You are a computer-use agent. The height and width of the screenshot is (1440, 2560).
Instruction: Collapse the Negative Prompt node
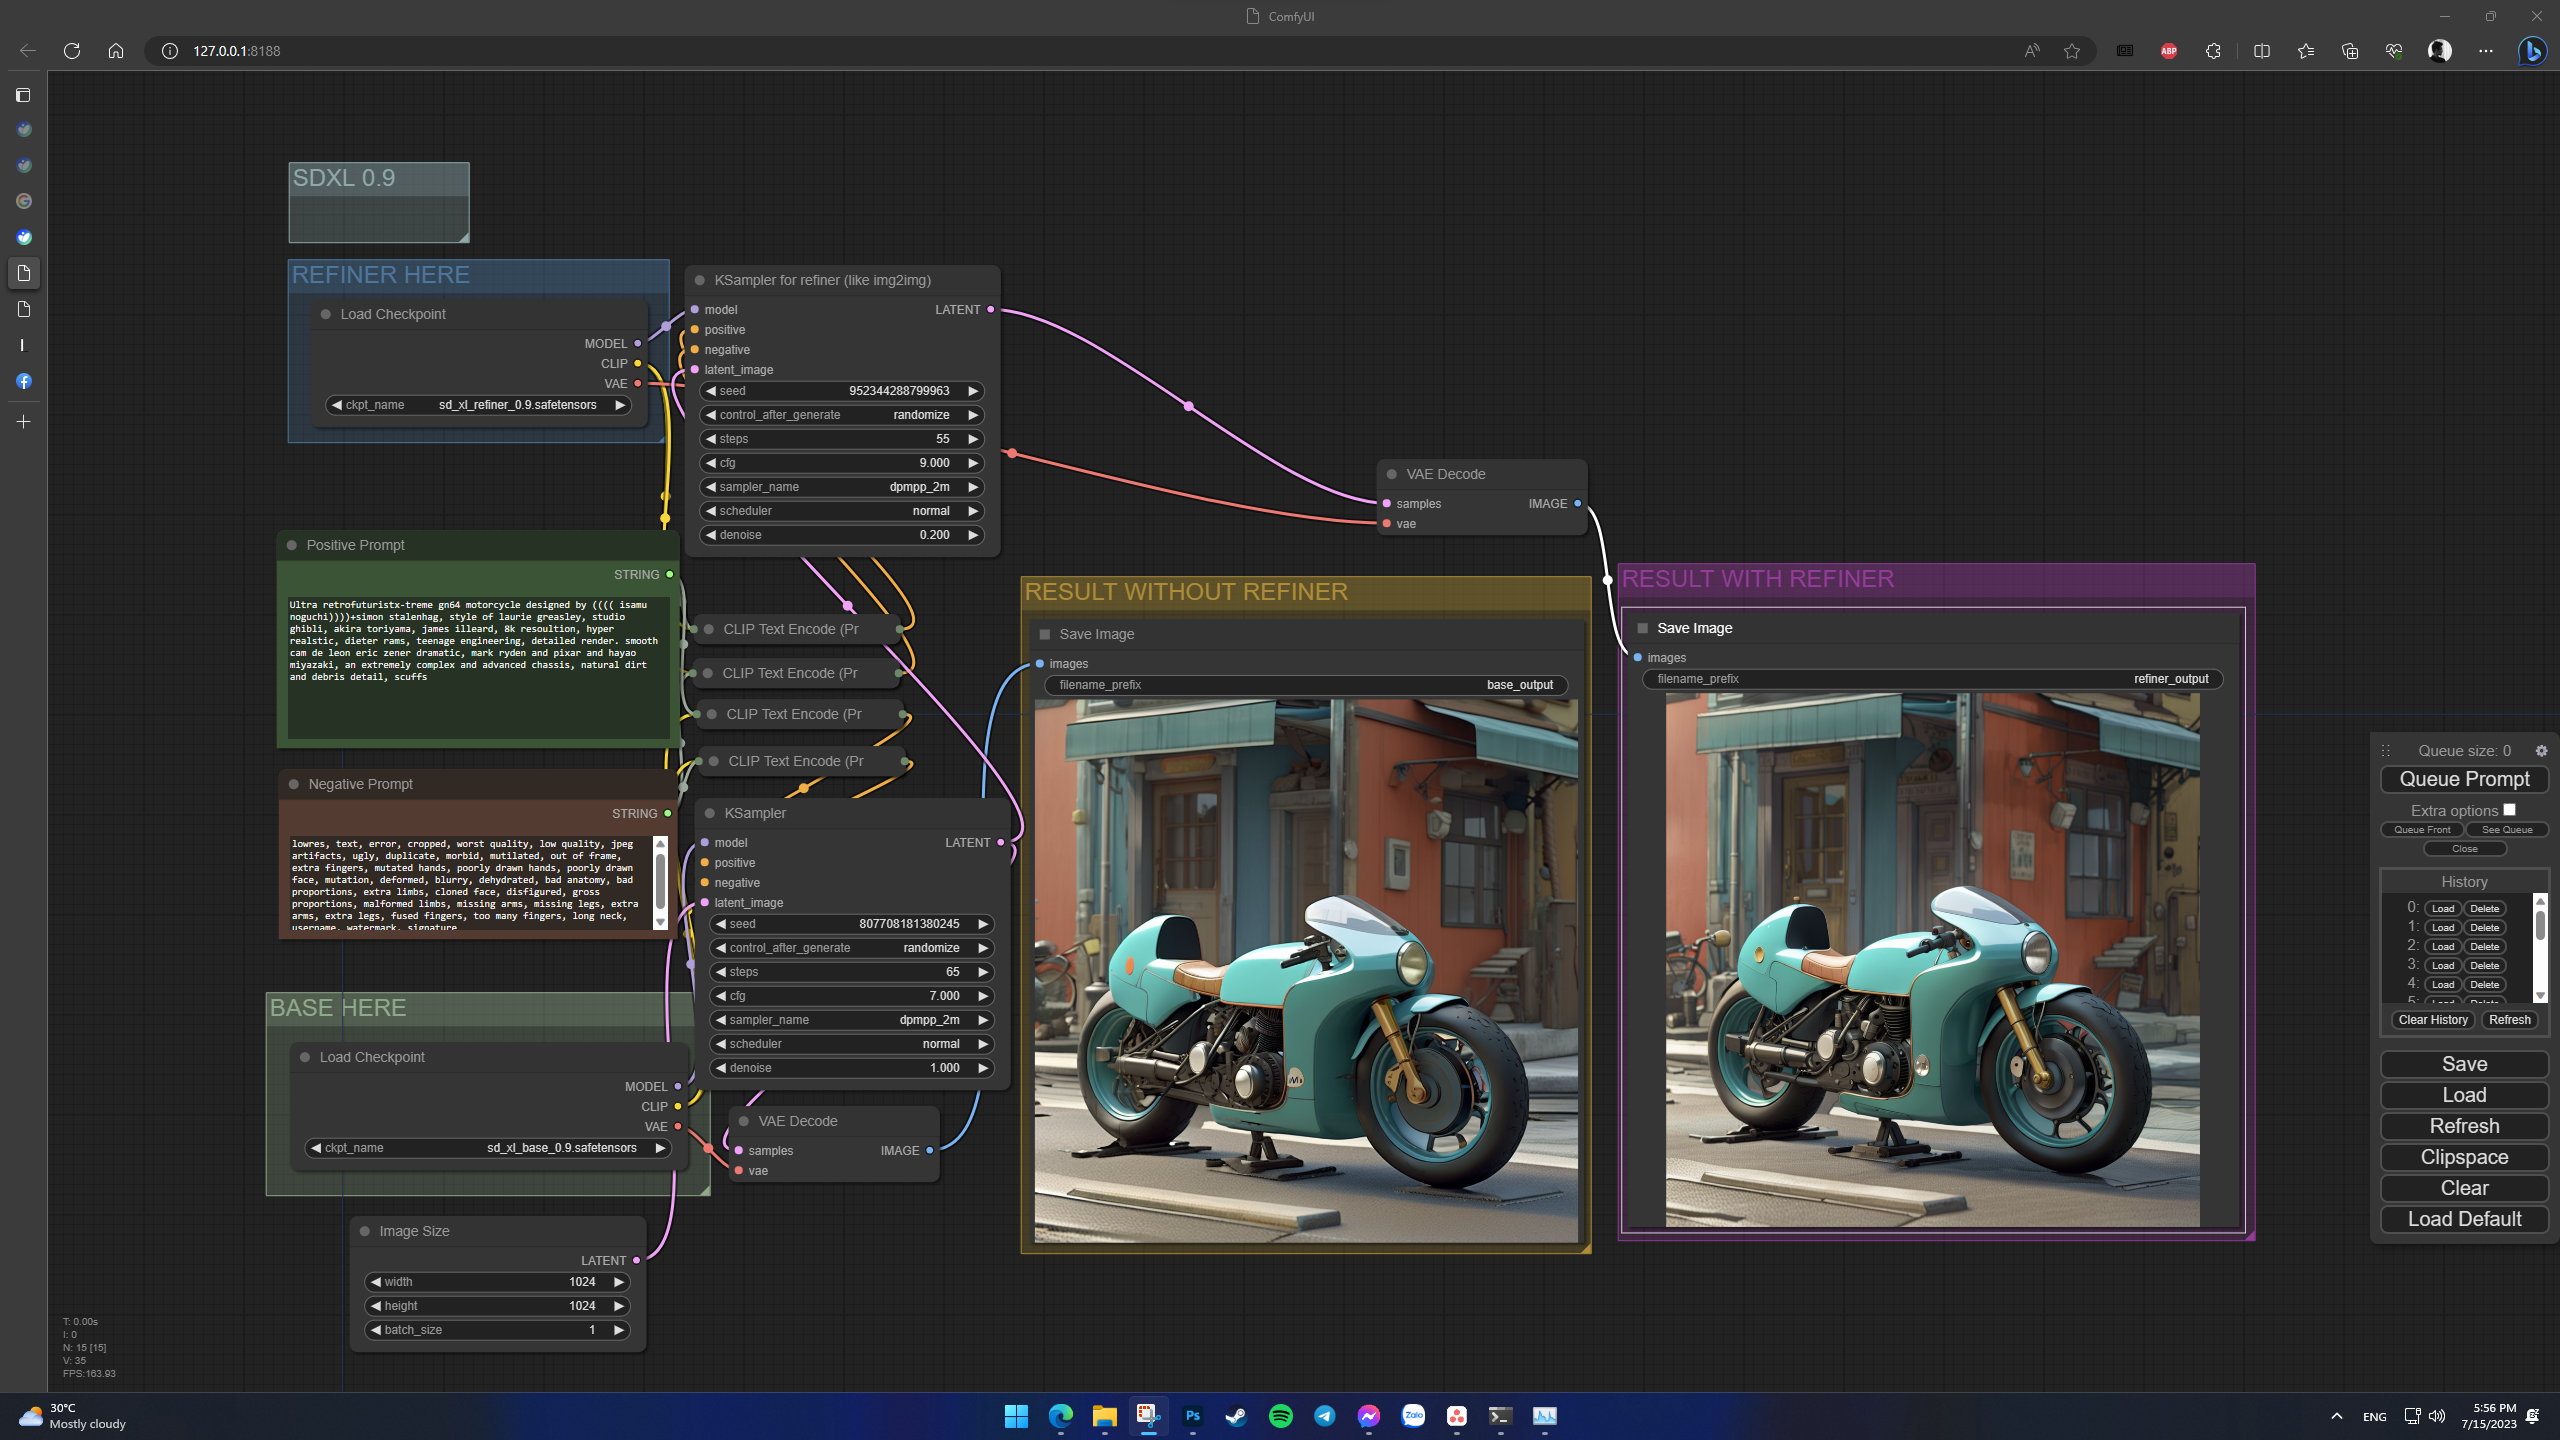pos(294,784)
